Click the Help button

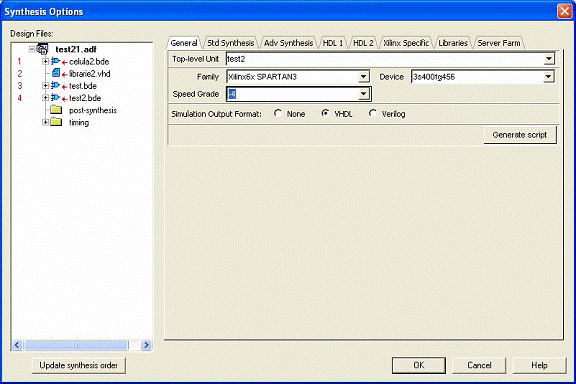(x=539, y=365)
